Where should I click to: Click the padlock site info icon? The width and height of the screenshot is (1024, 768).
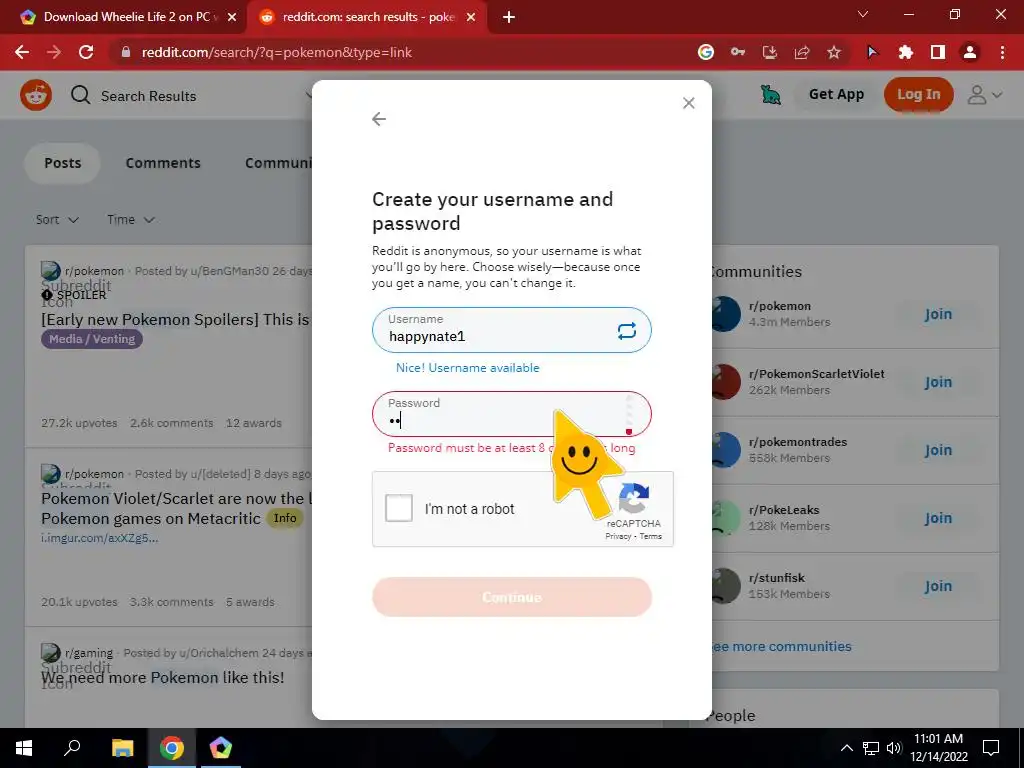(x=126, y=52)
